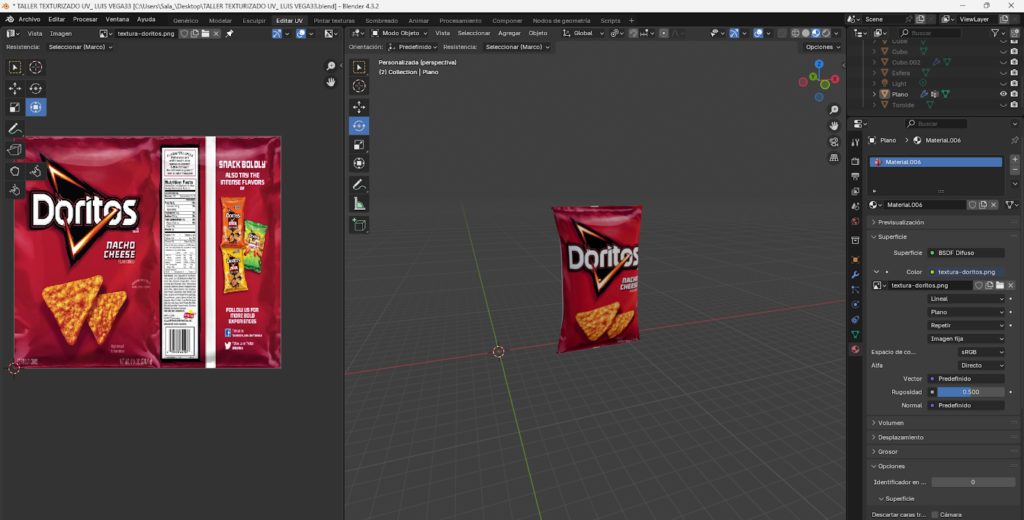
Task: Open the World properties tab
Action: 856,221
